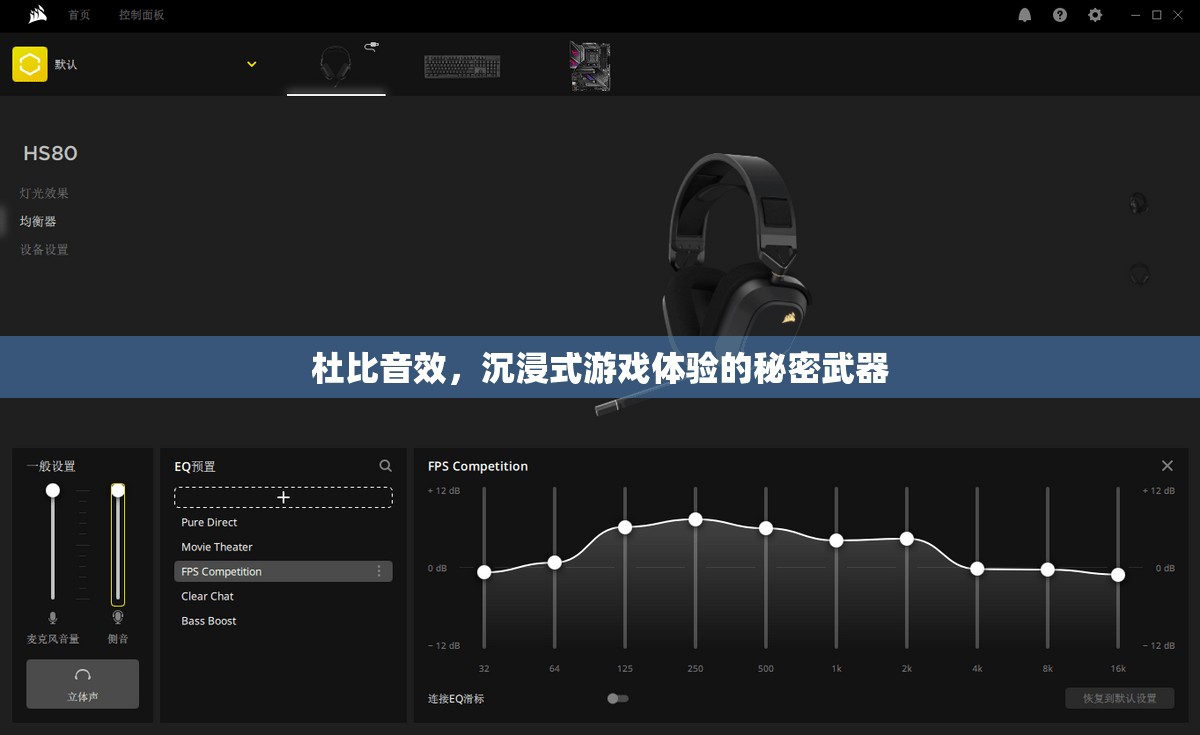The width and height of the screenshot is (1200, 735).
Task: Add a new EQ preset with plus
Action: tap(283, 497)
